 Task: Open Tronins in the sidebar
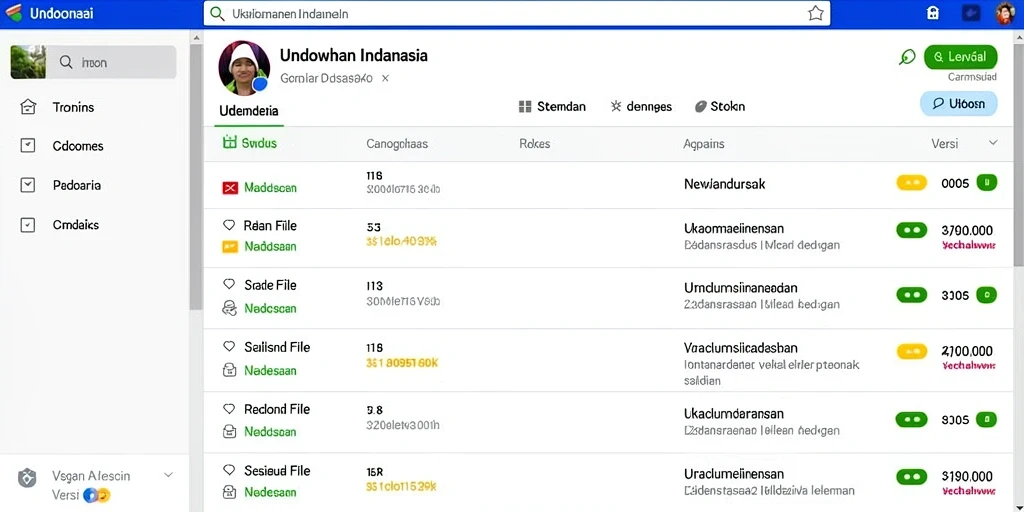click(73, 107)
